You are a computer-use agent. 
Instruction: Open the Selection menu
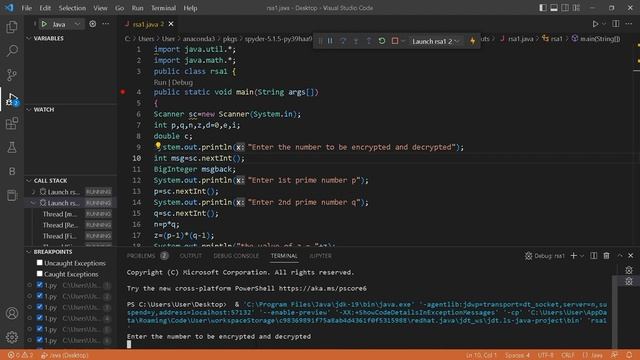(72, 8)
